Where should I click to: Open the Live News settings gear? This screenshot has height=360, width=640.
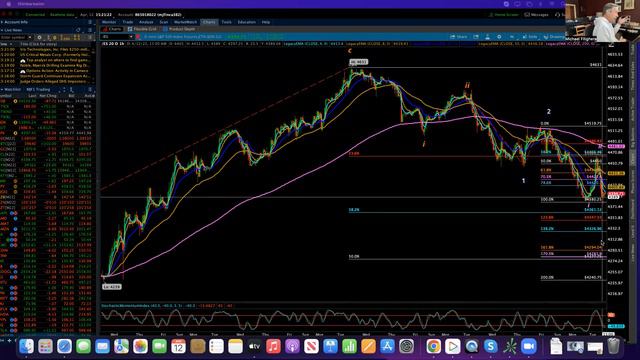pos(40,38)
